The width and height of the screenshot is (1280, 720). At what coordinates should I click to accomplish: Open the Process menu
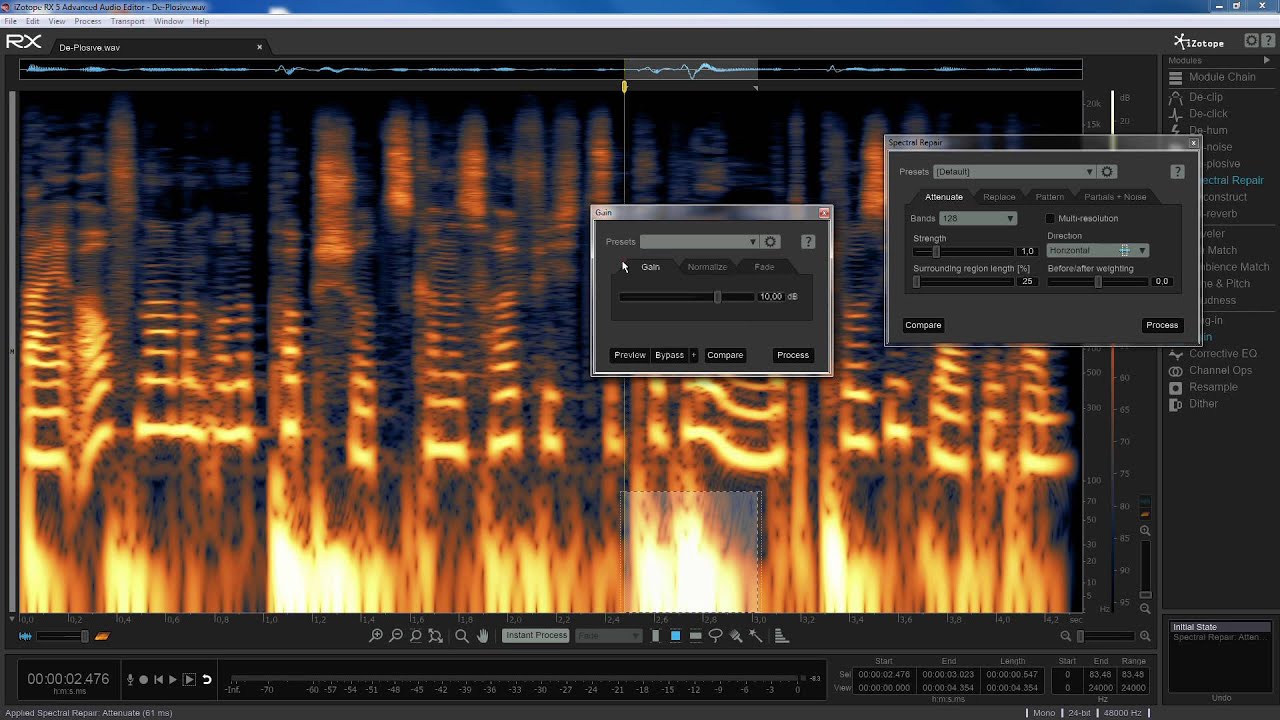tap(88, 21)
